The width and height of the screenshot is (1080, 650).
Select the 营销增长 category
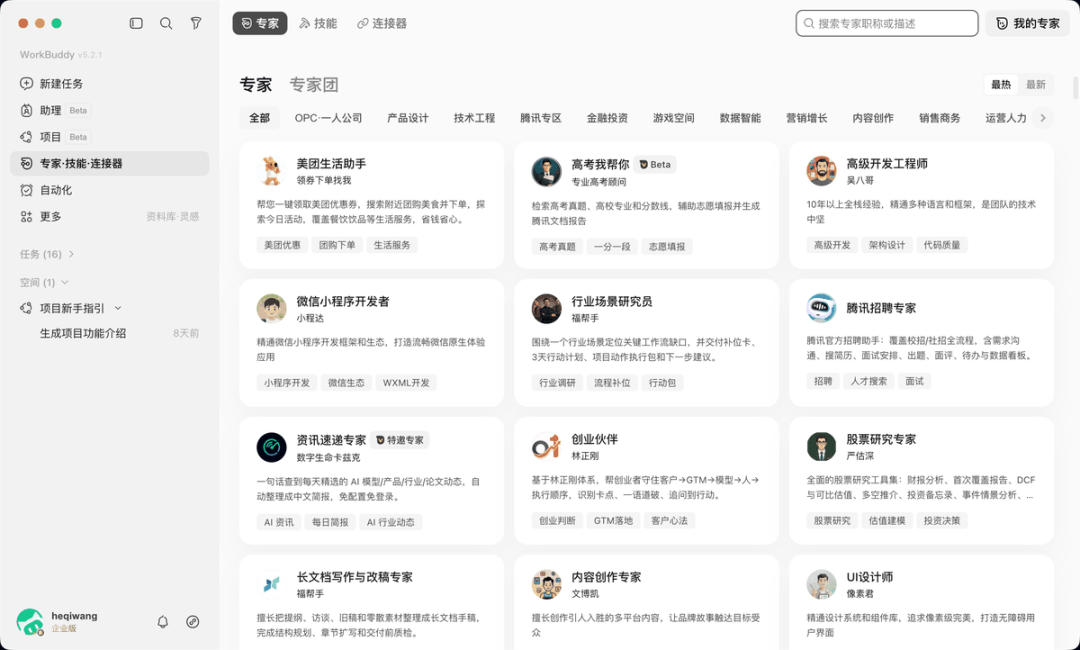(x=807, y=118)
